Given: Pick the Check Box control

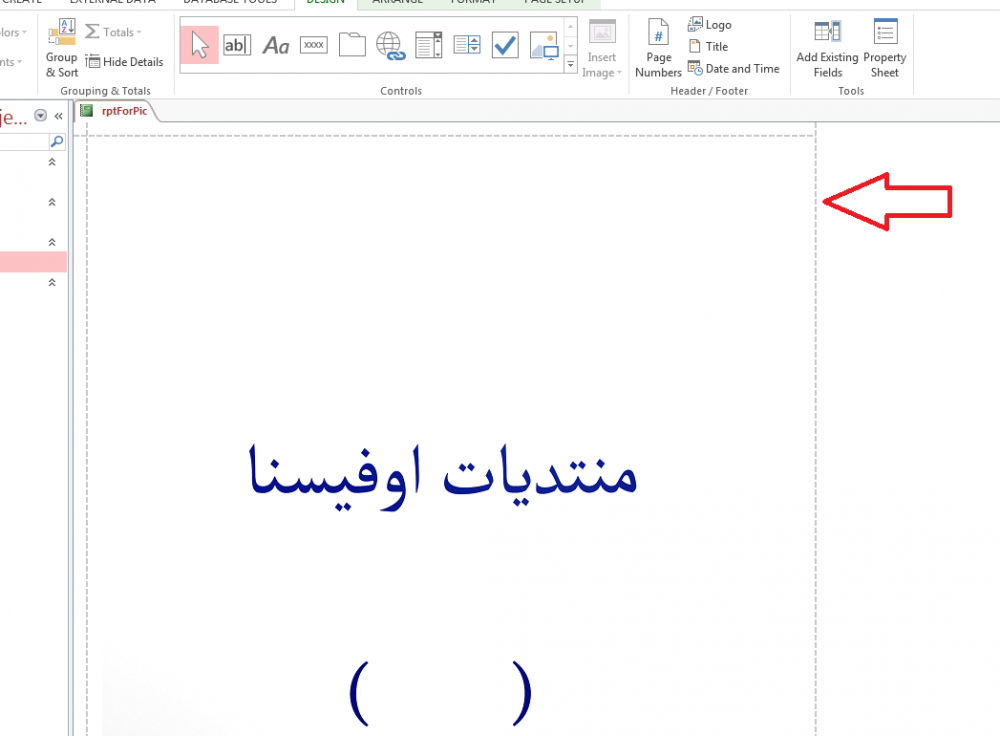Looking at the screenshot, I should coord(505,45).
